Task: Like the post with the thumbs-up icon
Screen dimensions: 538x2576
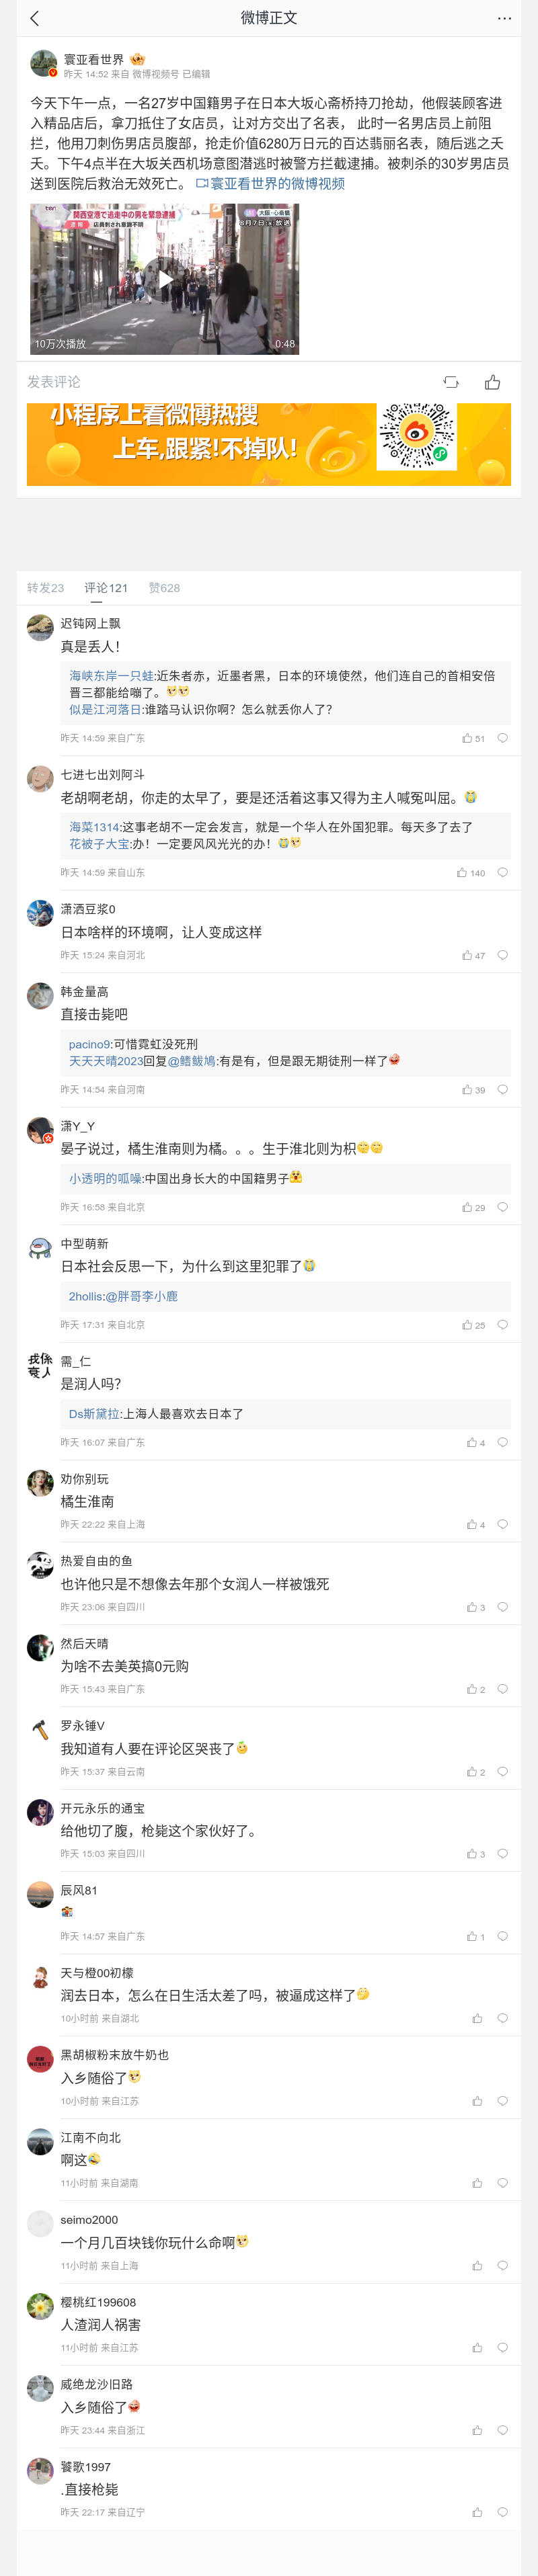Action: (492, 382)
